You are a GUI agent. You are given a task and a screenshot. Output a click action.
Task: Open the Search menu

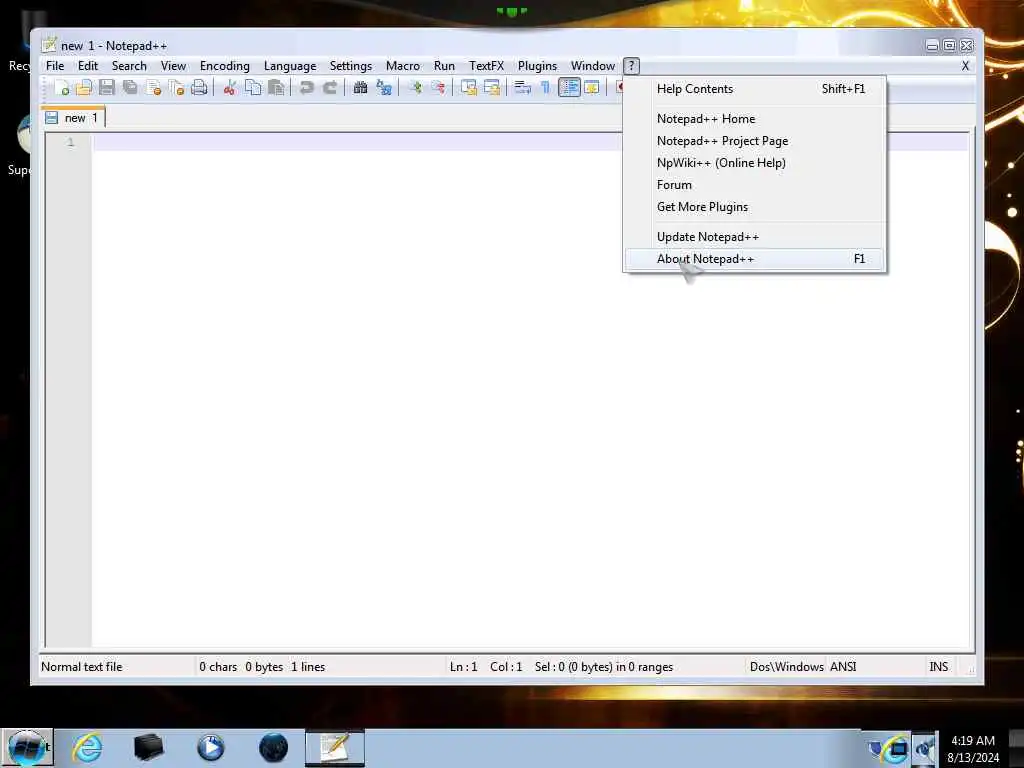pos(129,66)
